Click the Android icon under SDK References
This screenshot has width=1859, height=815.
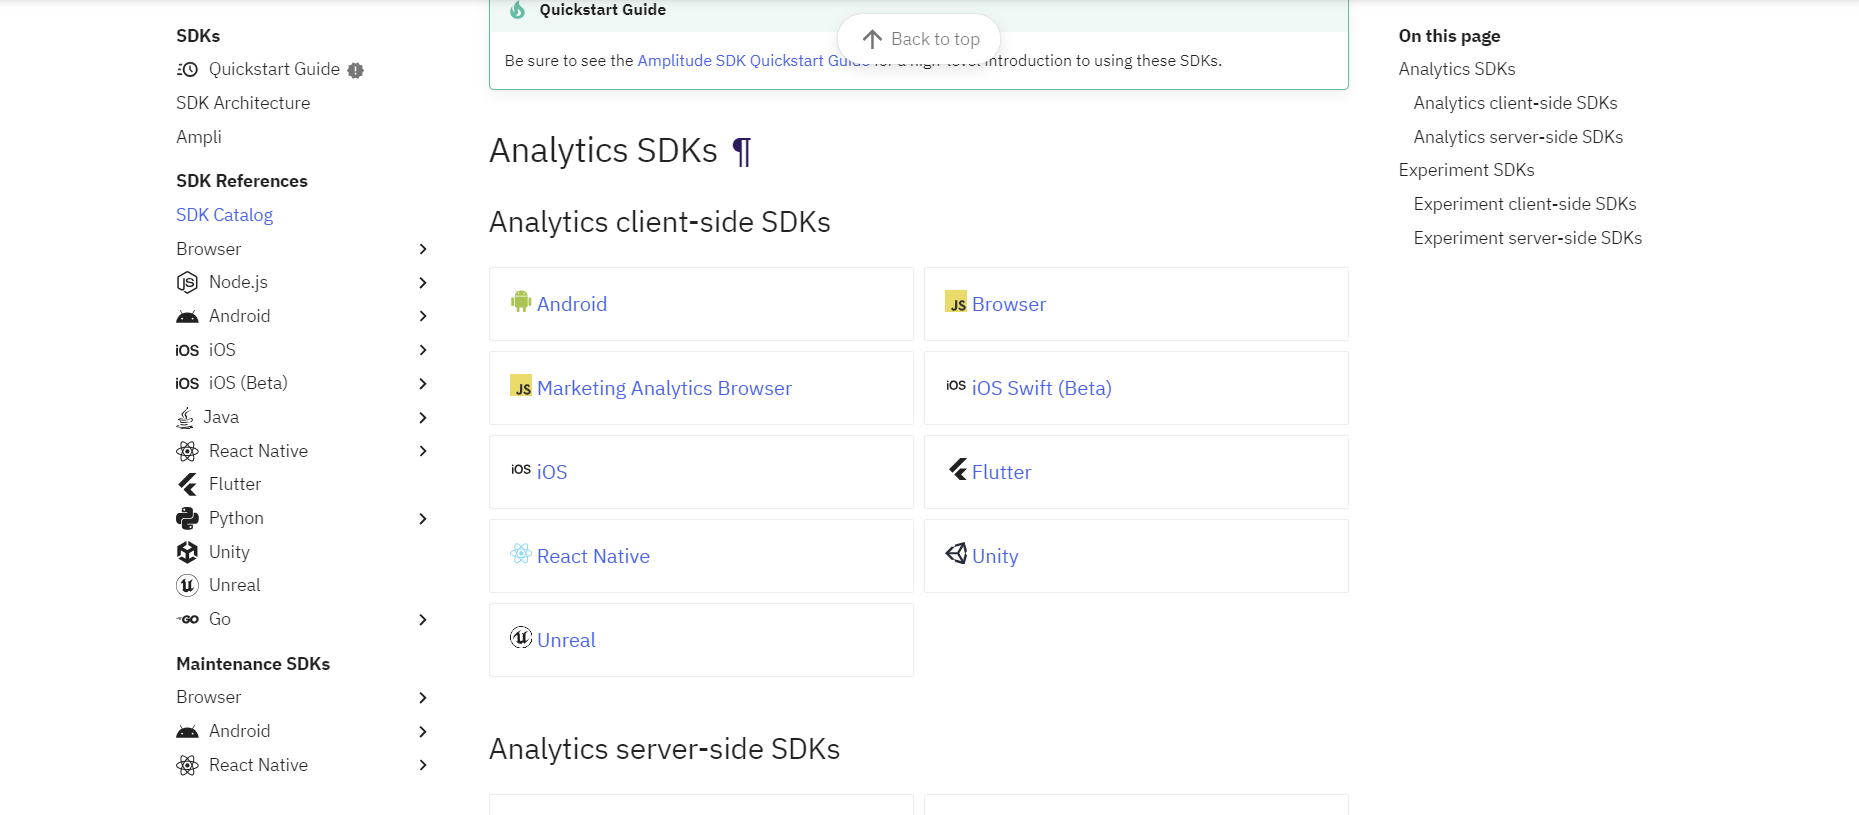(187, 316)
